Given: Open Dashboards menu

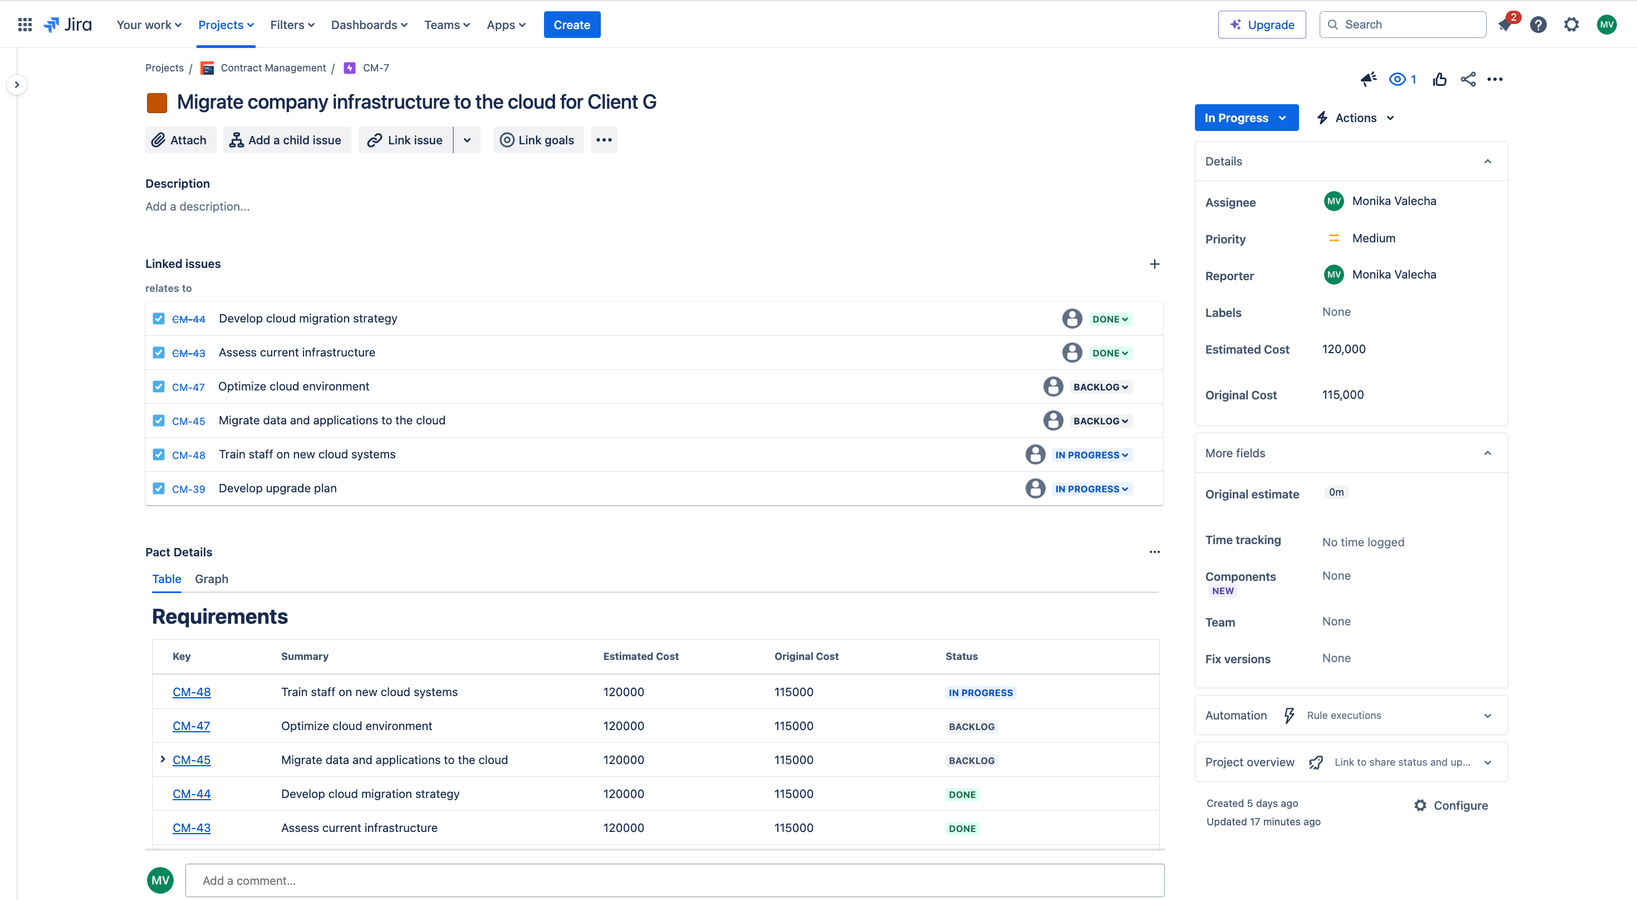Looking at the screenshot, I should [x=369, y=25].
